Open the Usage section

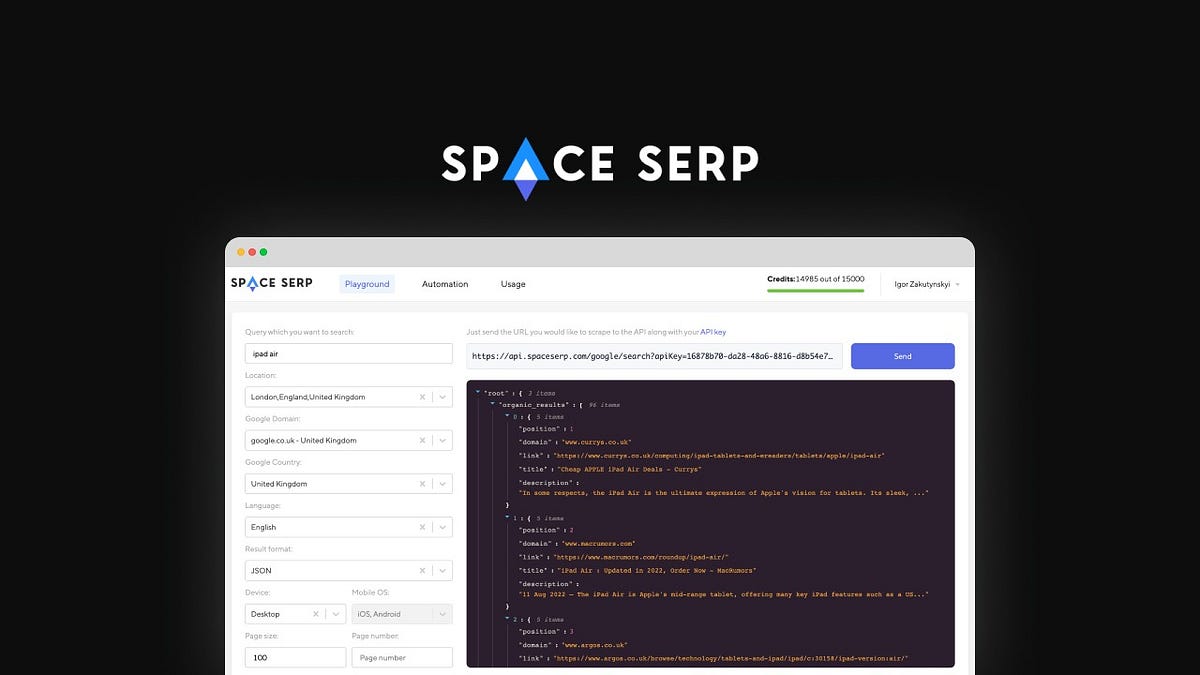point(513,284)
